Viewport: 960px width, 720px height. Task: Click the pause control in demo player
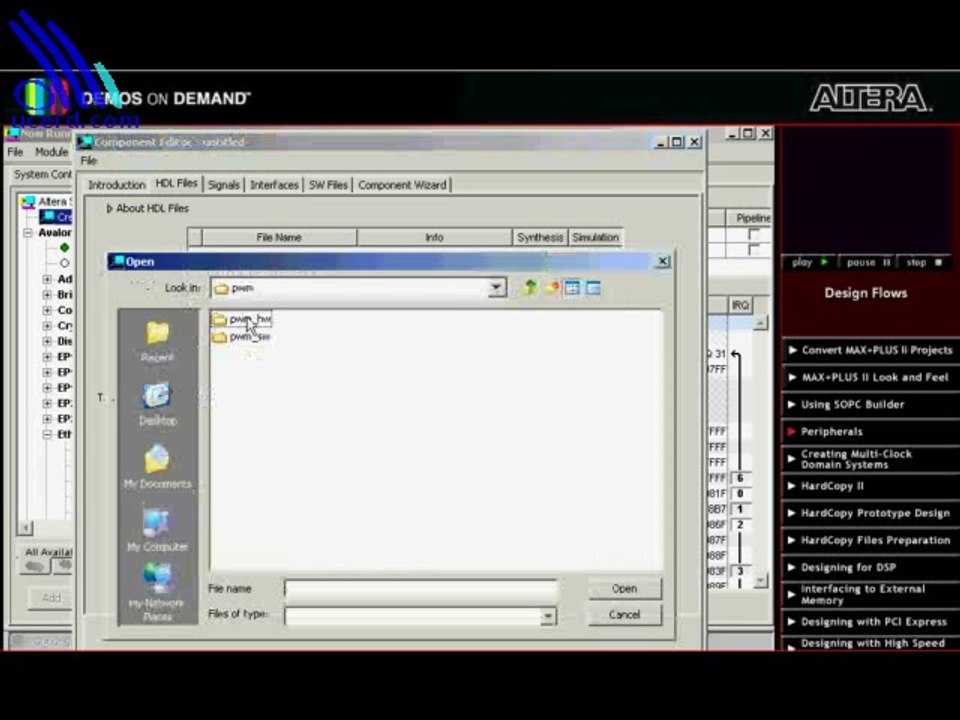click(868, 262)
